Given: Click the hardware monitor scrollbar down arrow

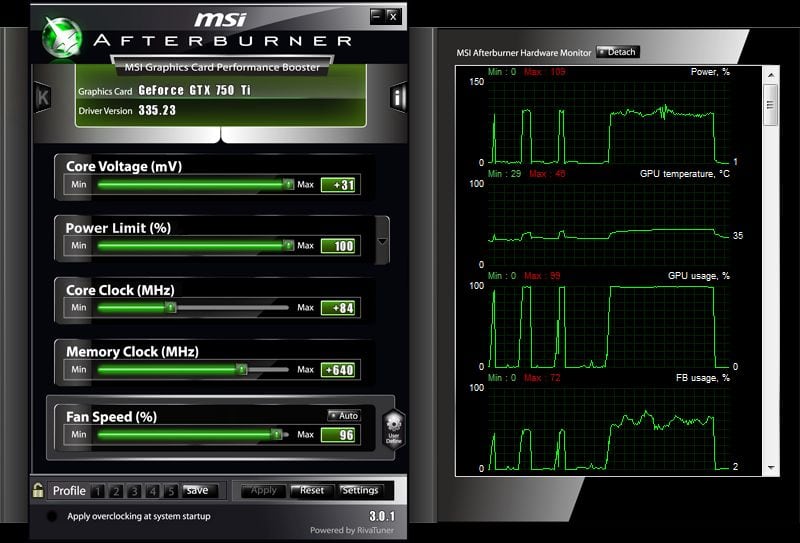Looking at the screenshot, I should pos(770,467).
